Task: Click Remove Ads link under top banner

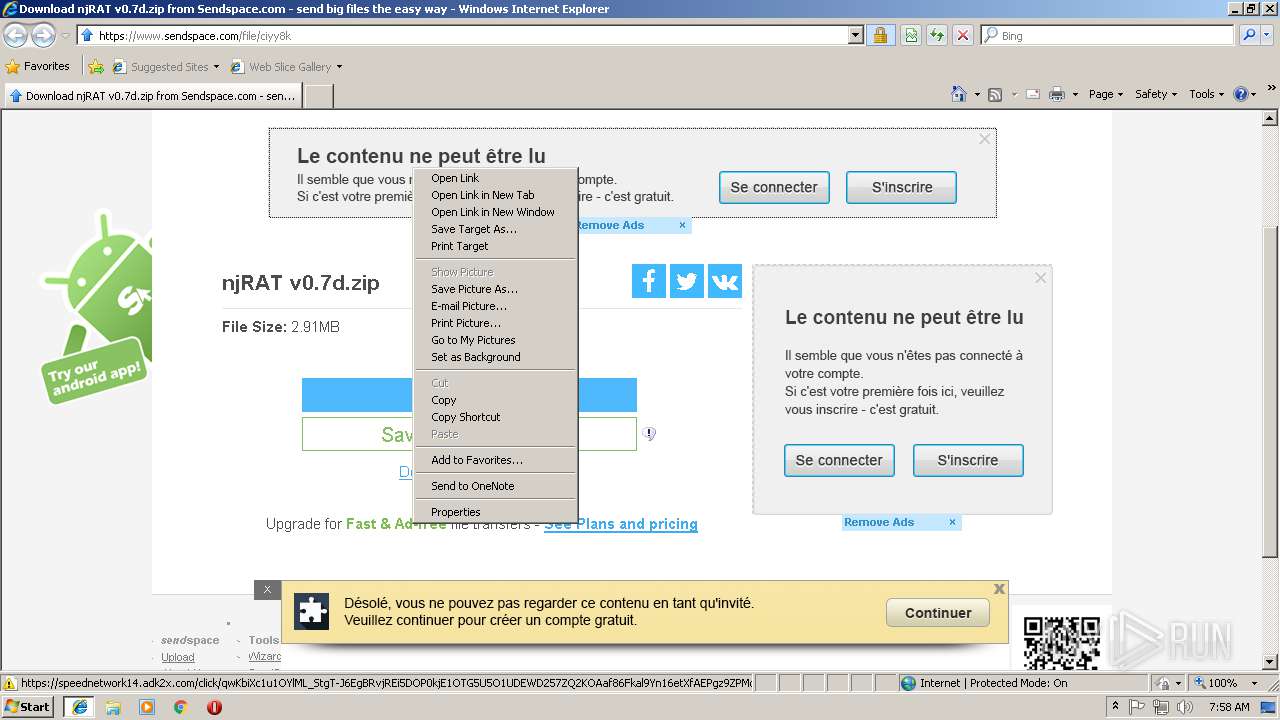Action: click(610, 225)
